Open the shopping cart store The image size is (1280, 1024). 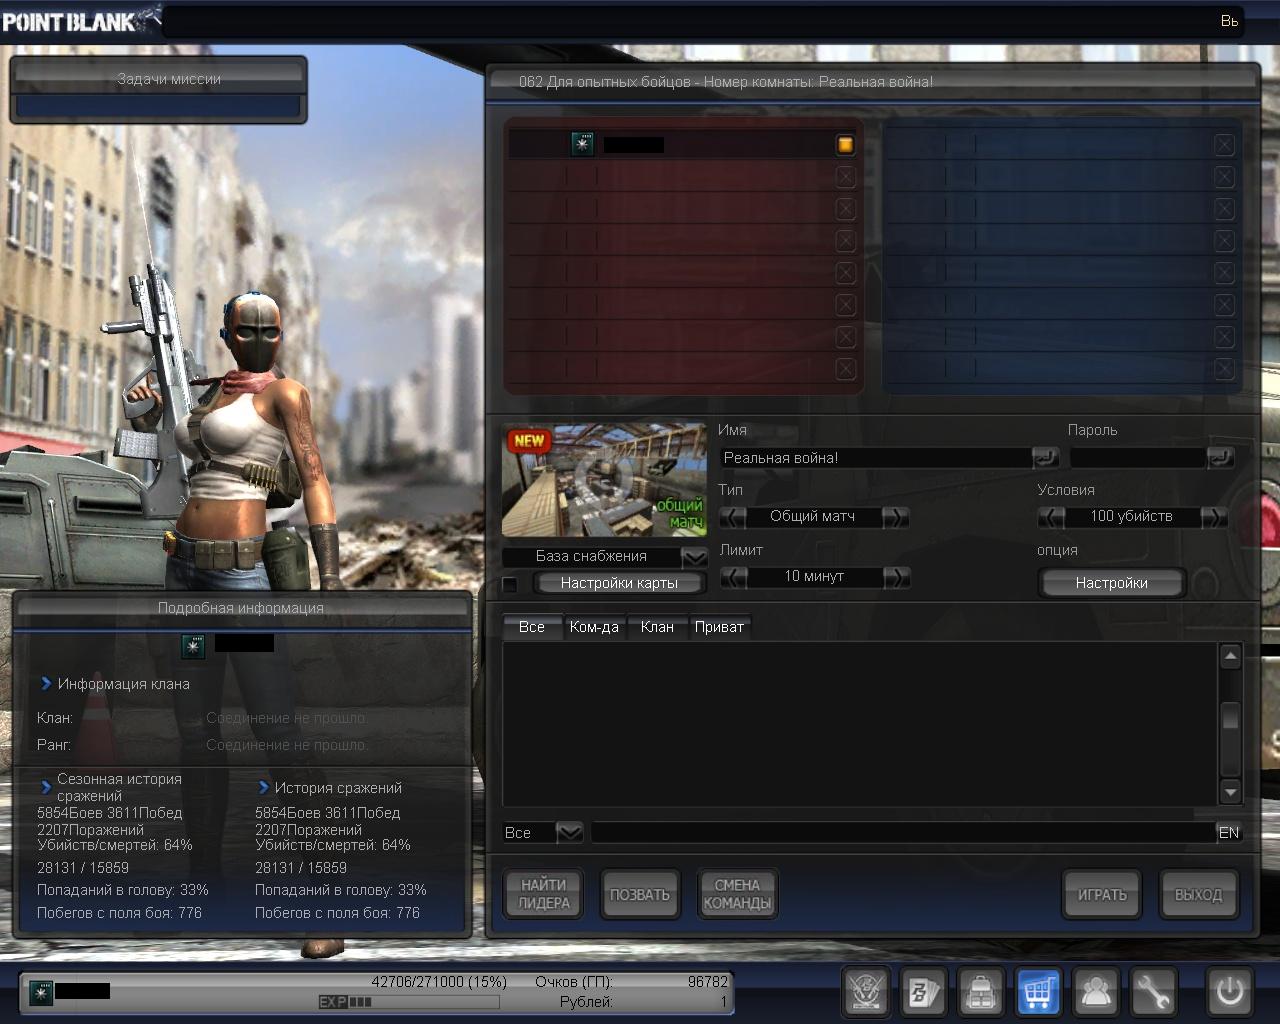(1039, 992)
